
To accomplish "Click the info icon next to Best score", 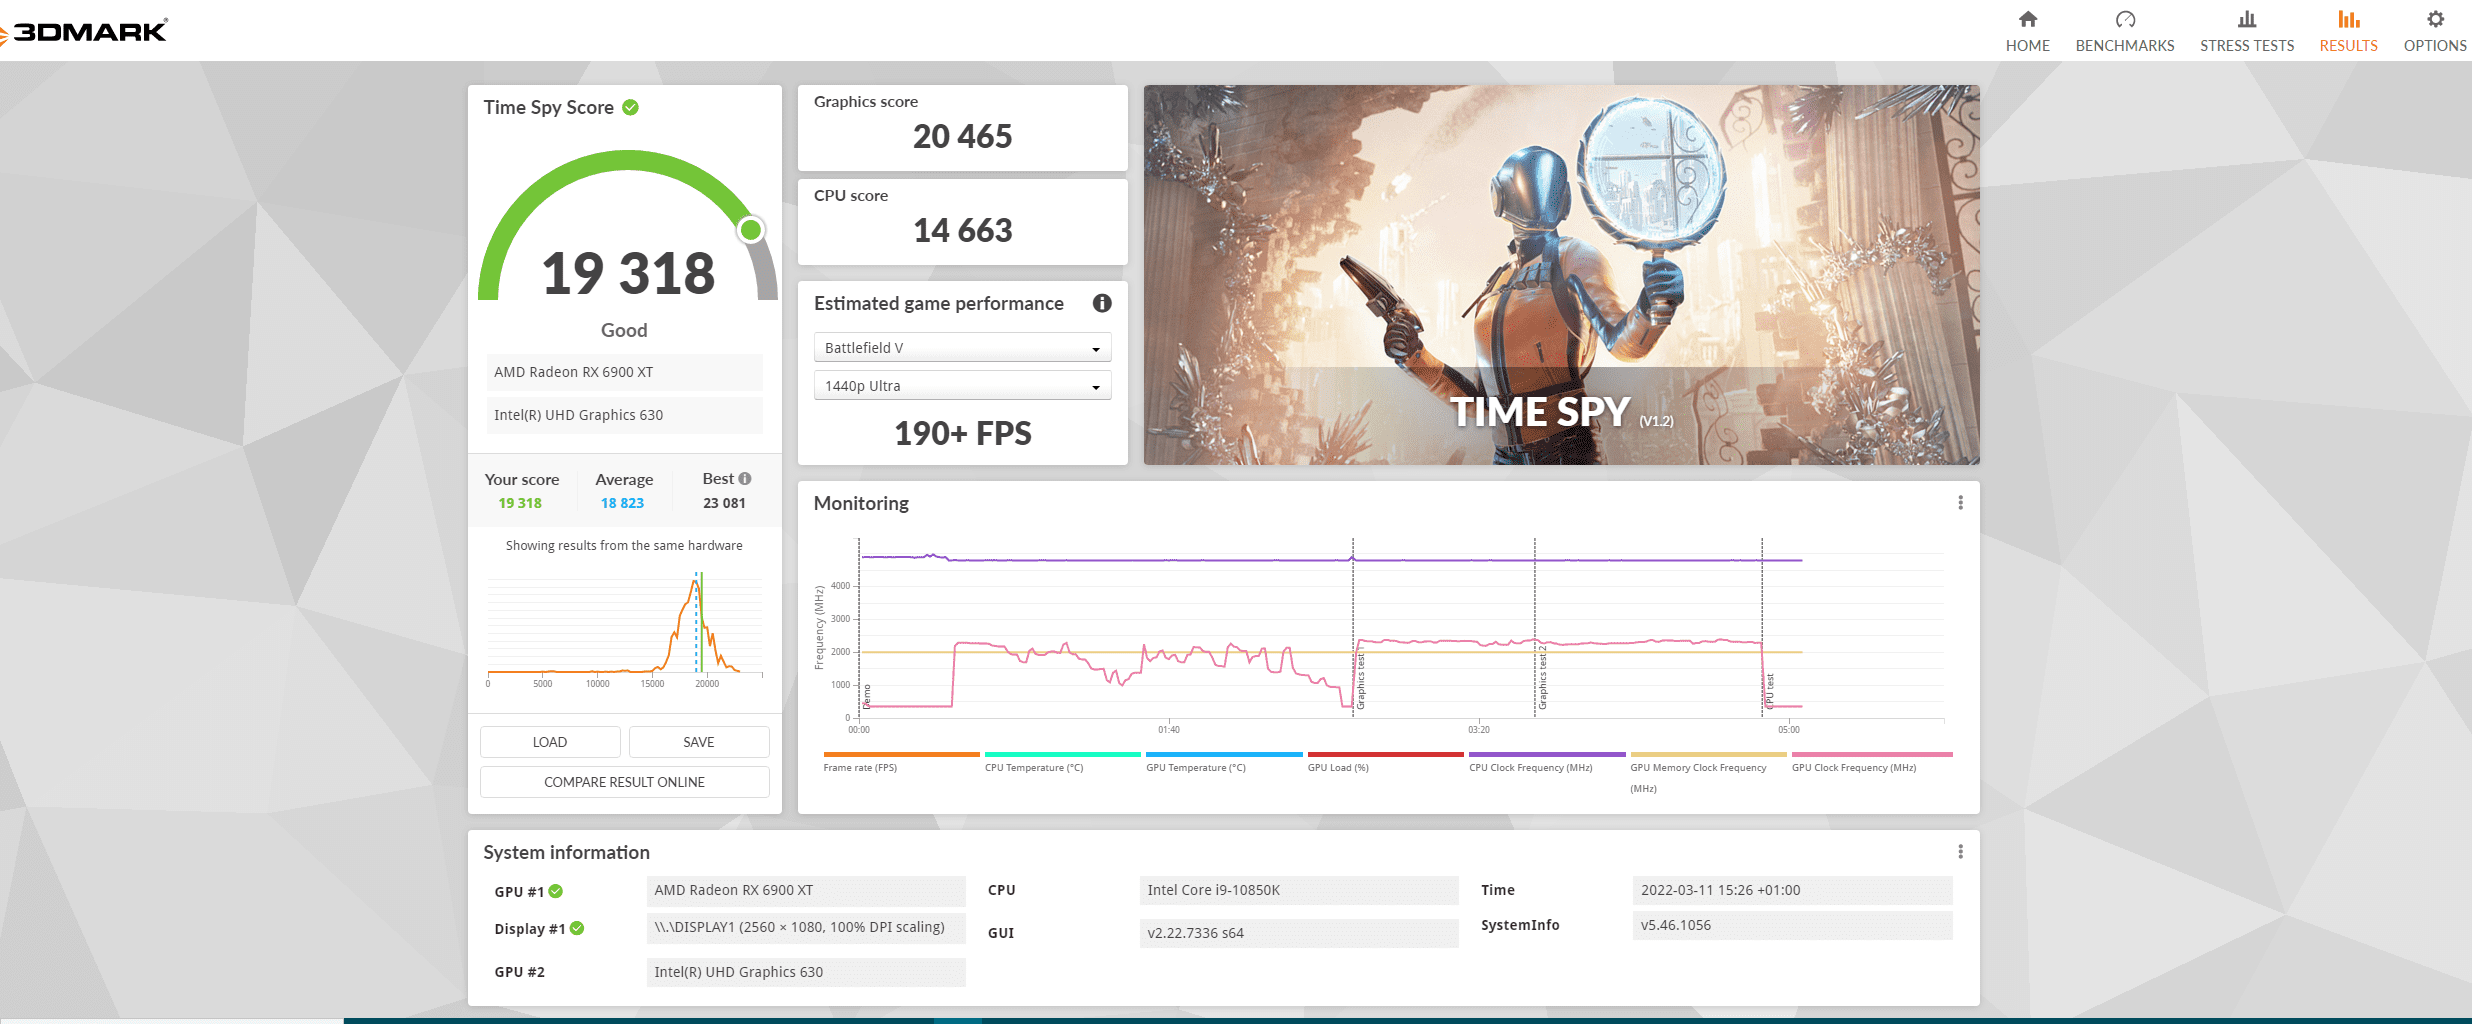I will point(745,479).
